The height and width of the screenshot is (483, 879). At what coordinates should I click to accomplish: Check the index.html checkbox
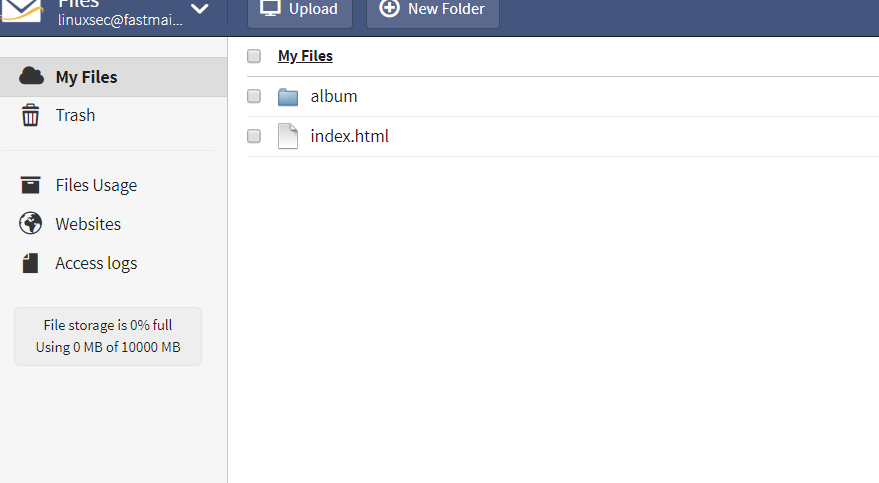(x=254, y=136)
